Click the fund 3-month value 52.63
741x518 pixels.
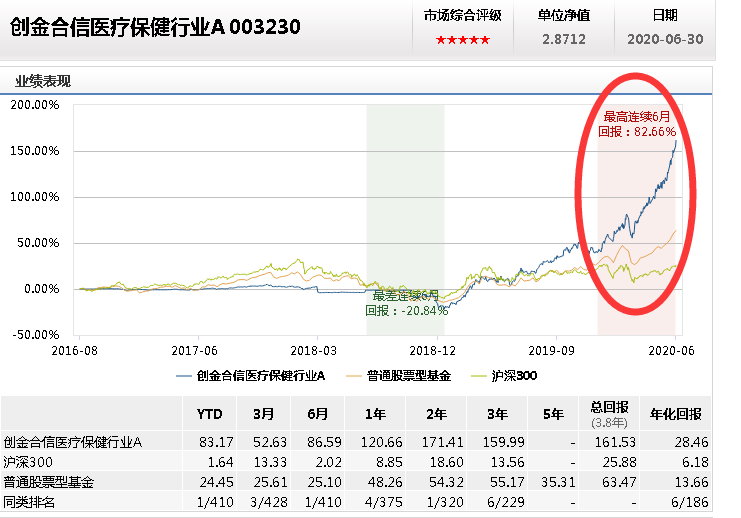tap(270, 442)
